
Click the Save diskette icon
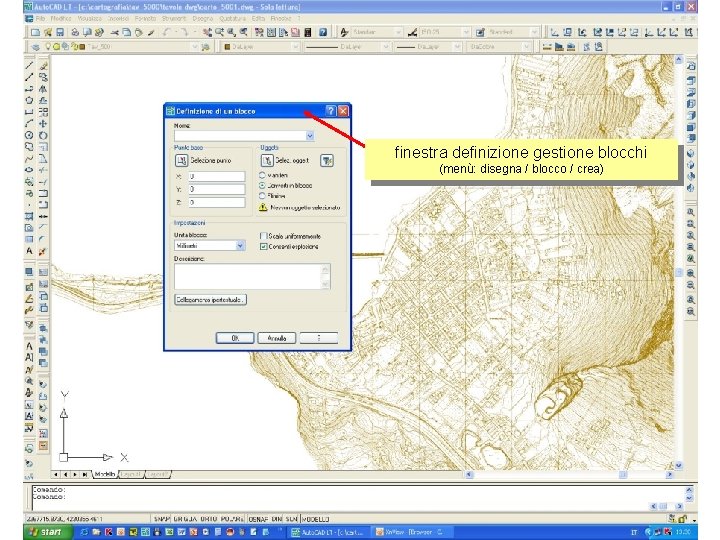pyautogui.click(x=60, y=32)
